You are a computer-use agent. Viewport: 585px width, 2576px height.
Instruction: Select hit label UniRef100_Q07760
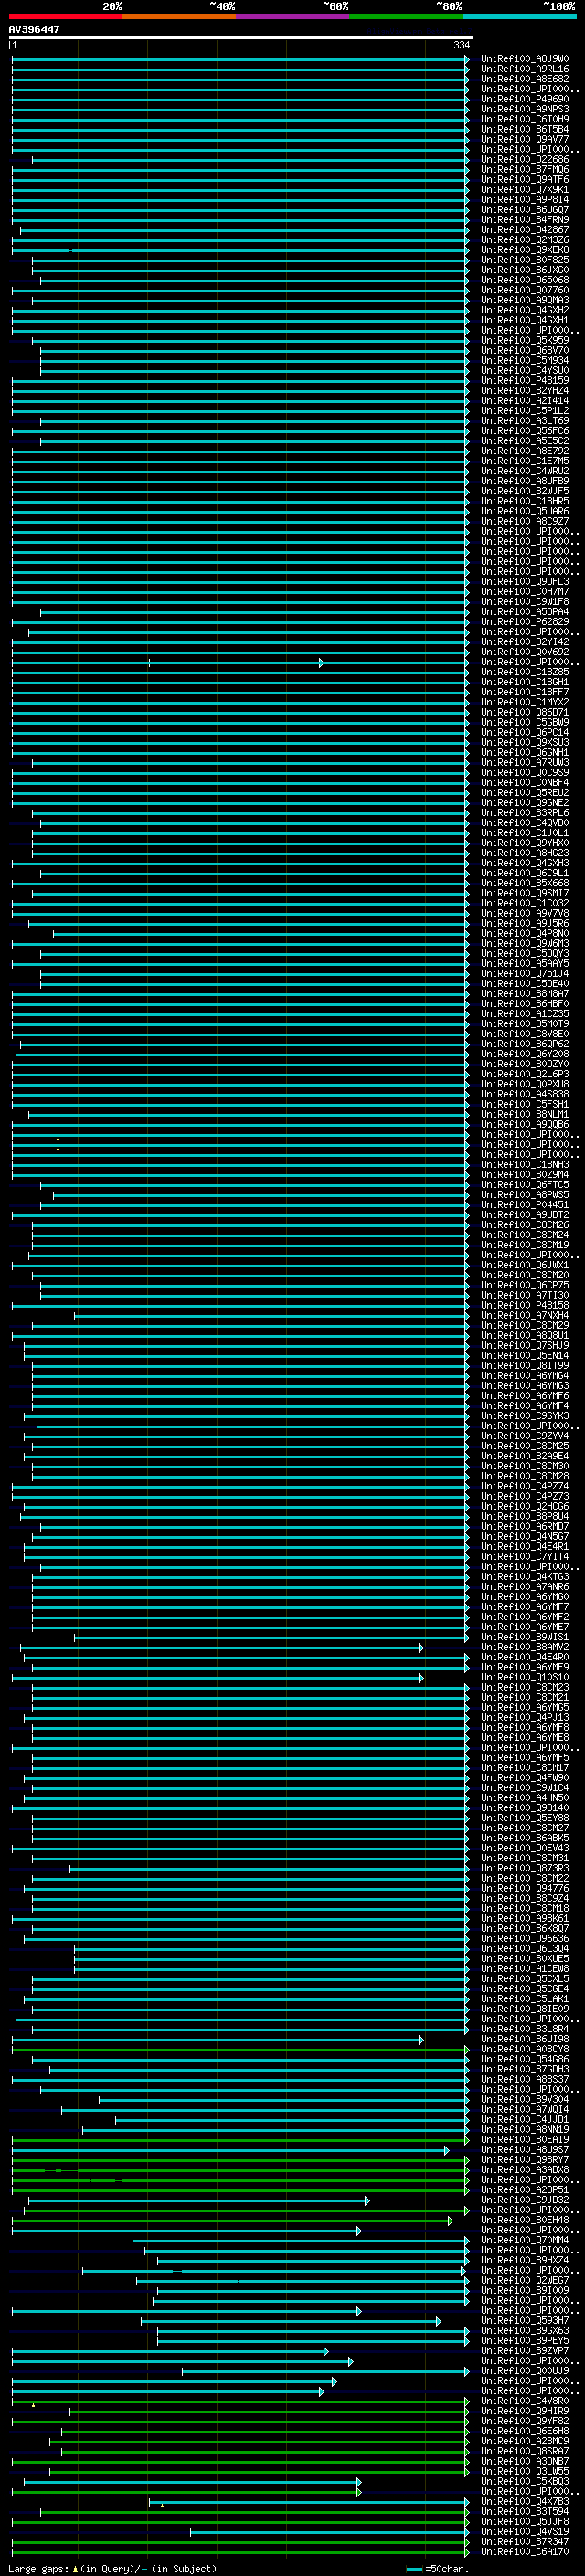(525, 290)
